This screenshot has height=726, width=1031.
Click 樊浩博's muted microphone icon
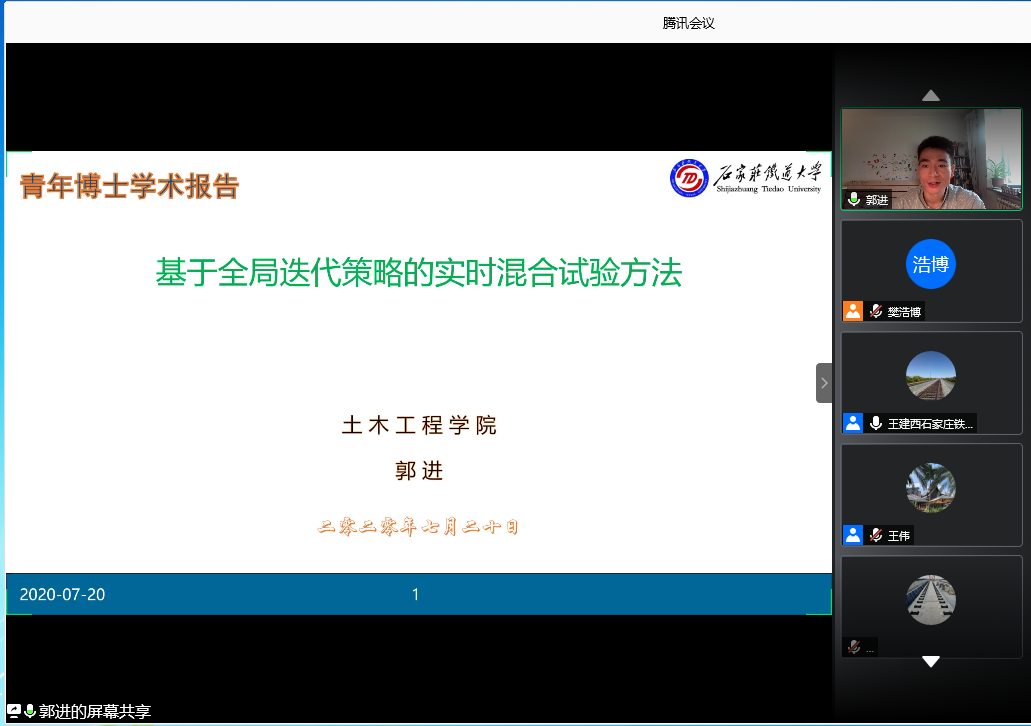coord(875,311)
